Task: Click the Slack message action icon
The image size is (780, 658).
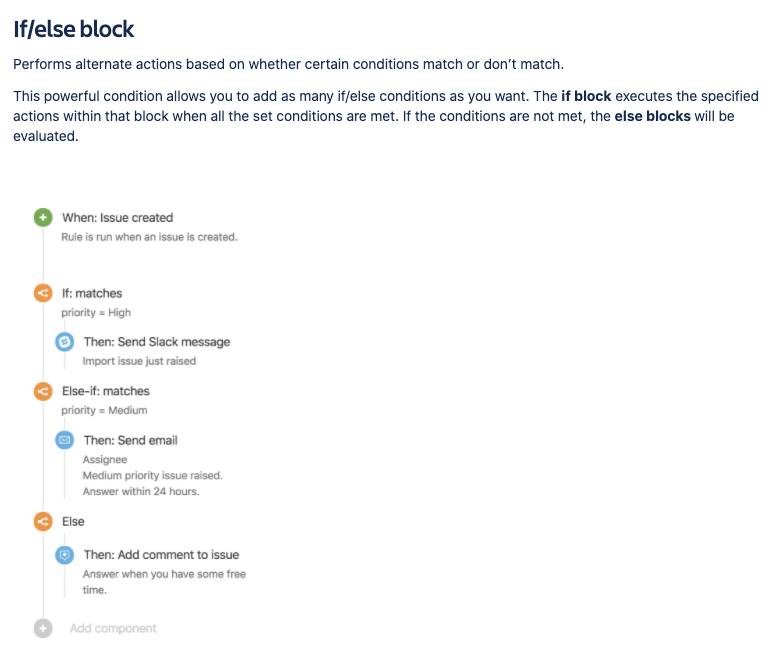Action: click(x=65, y=342)
